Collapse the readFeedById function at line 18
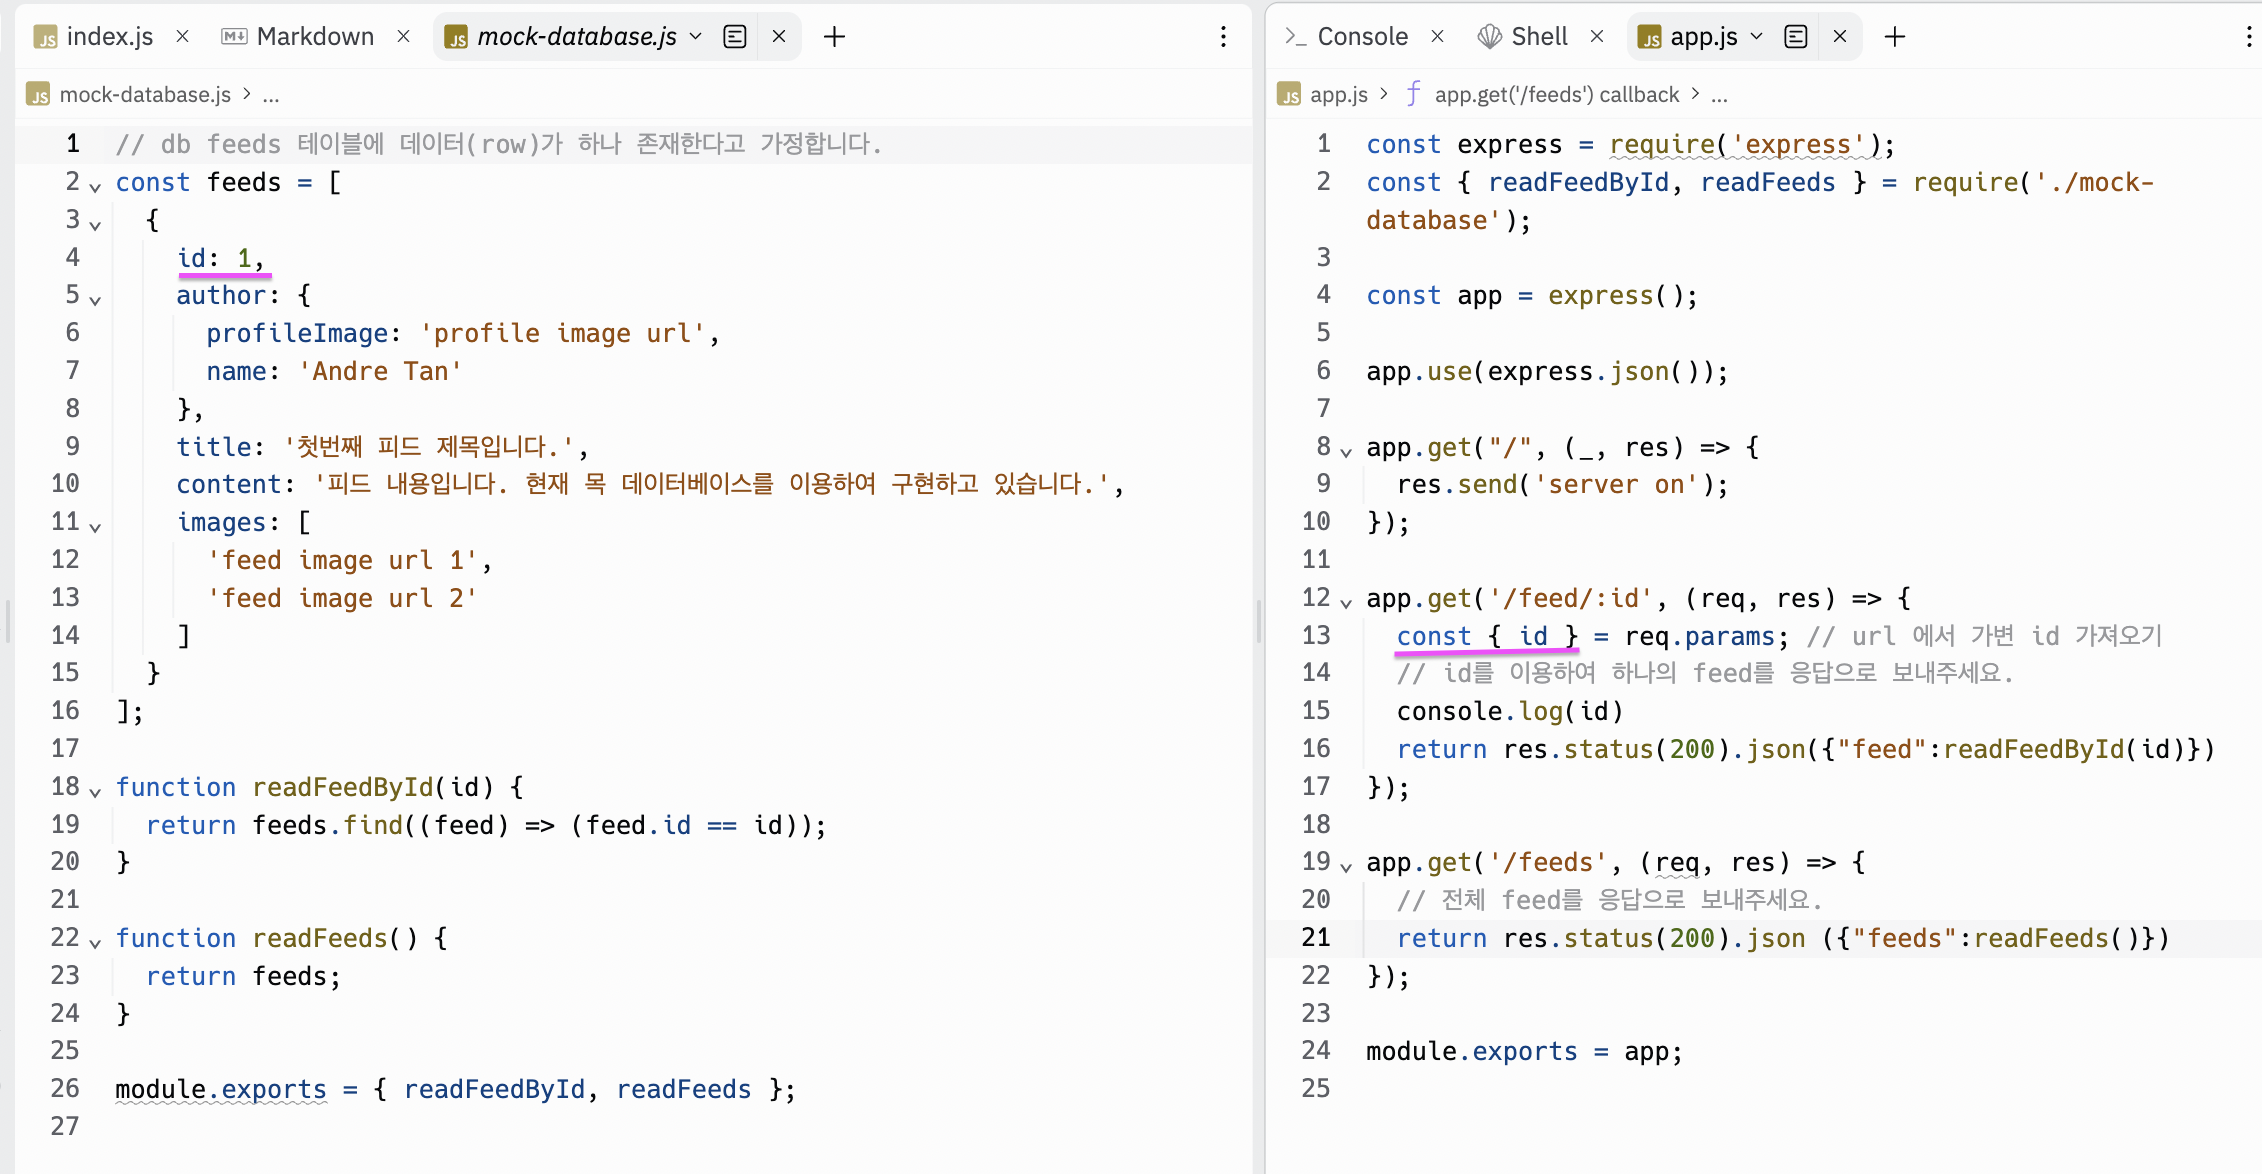 click(95, 792)
